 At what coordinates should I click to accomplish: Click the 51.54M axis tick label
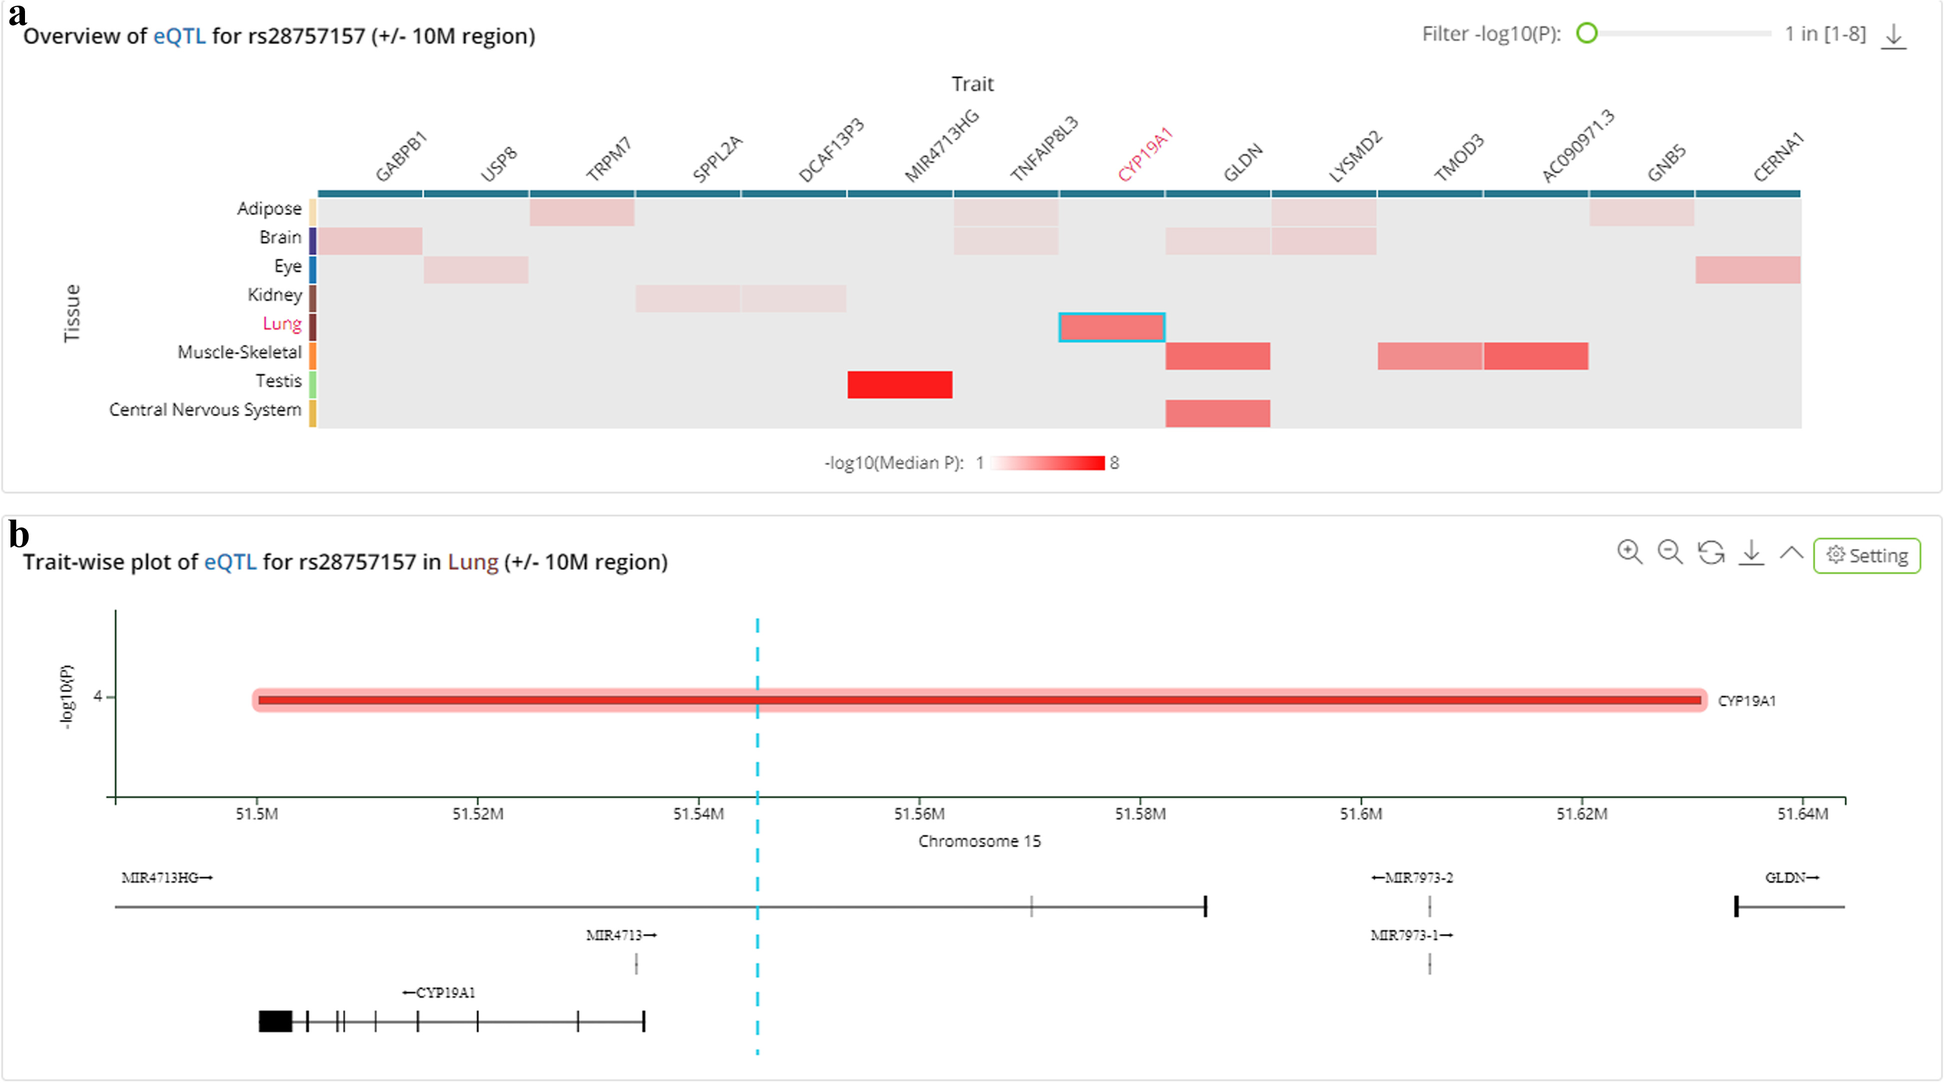tap(698, 814)
